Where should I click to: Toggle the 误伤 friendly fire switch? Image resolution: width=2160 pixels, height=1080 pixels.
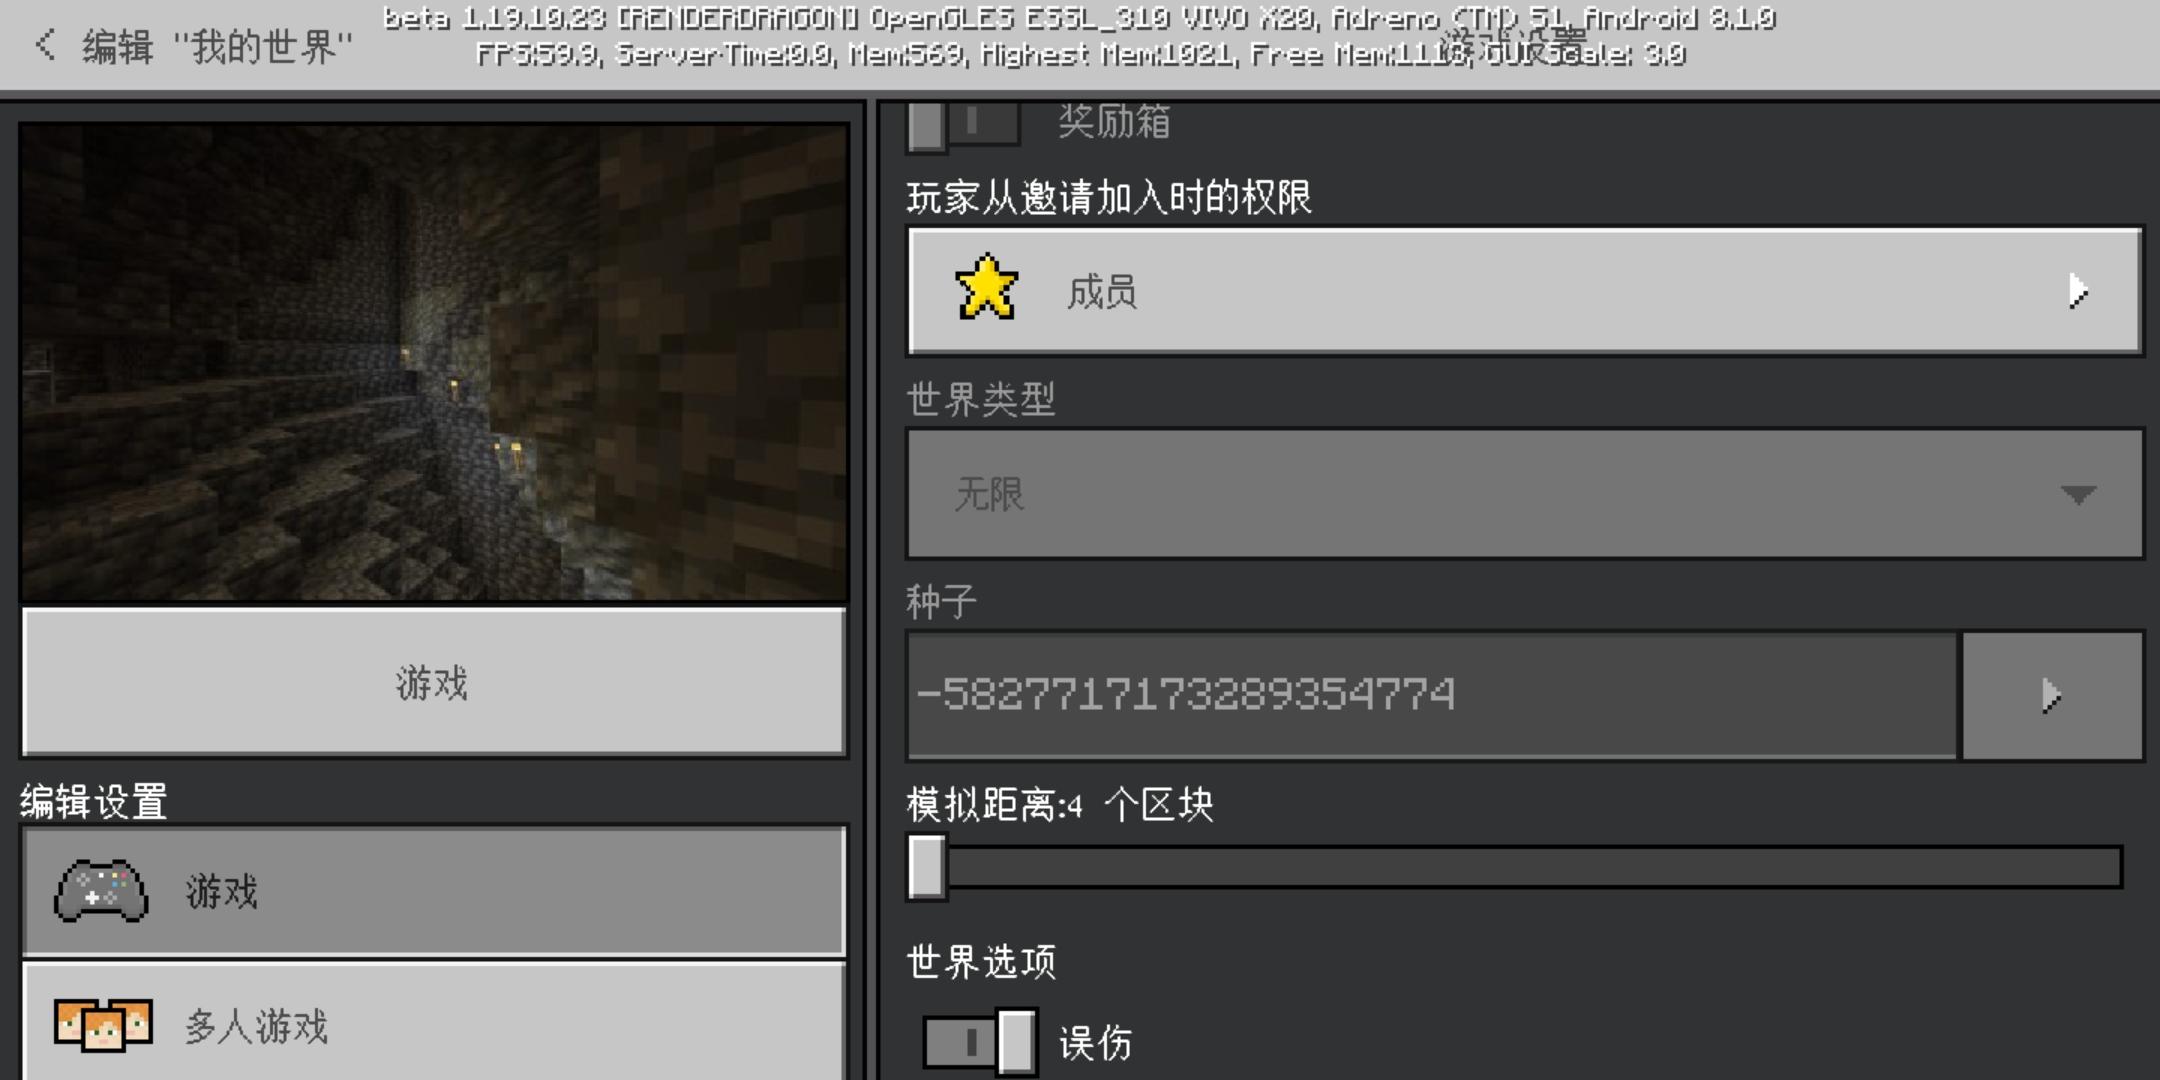click(x=979, y=1043)
